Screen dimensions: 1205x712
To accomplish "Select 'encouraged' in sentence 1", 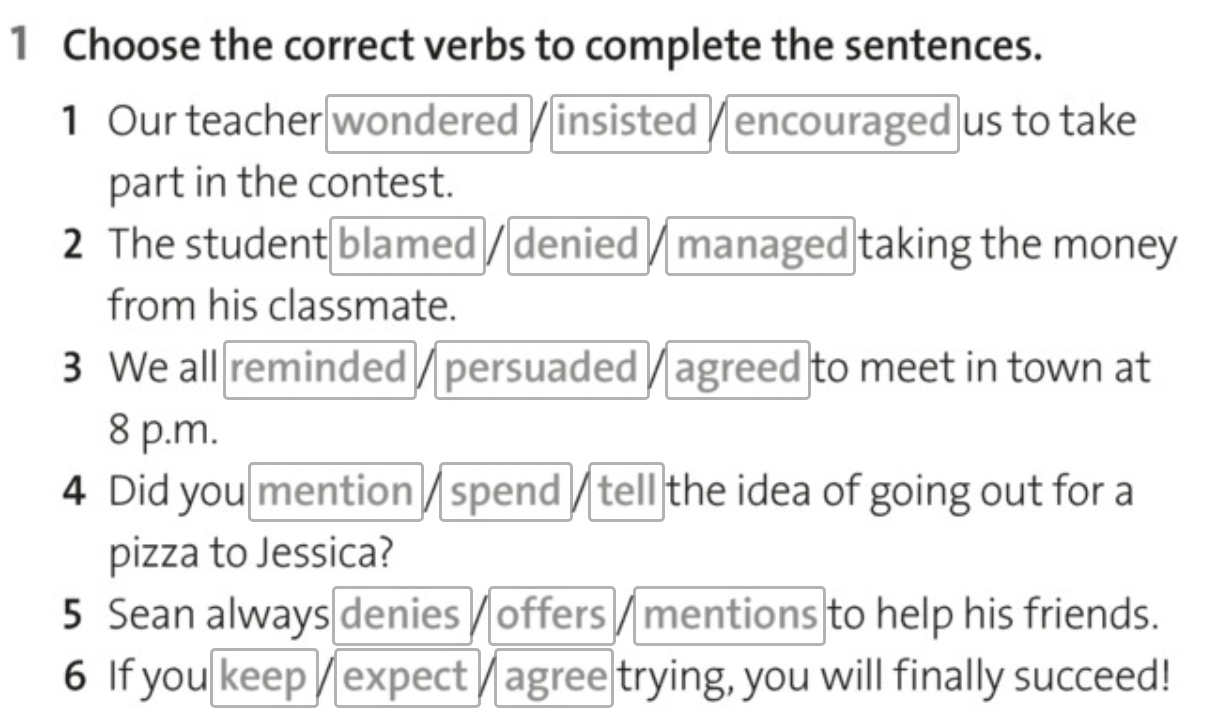I will click(x=842, y=123).
